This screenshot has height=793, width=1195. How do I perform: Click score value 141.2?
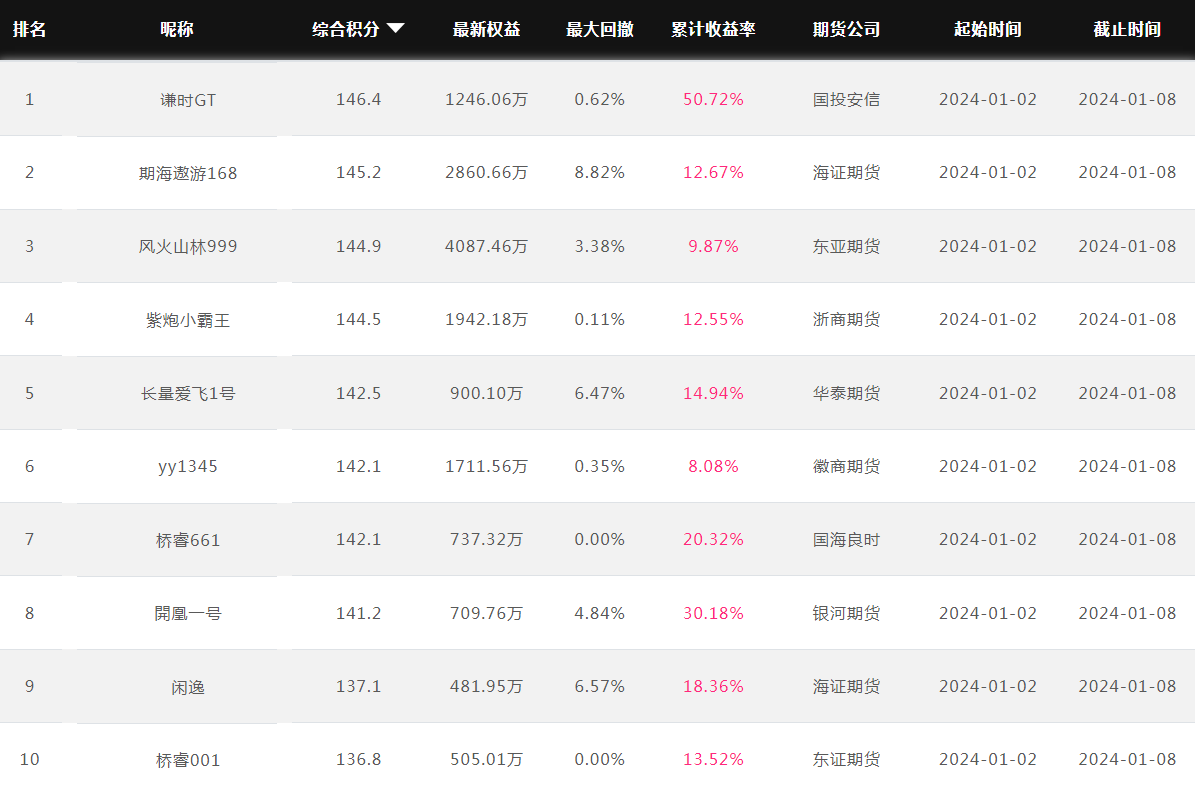358,613
